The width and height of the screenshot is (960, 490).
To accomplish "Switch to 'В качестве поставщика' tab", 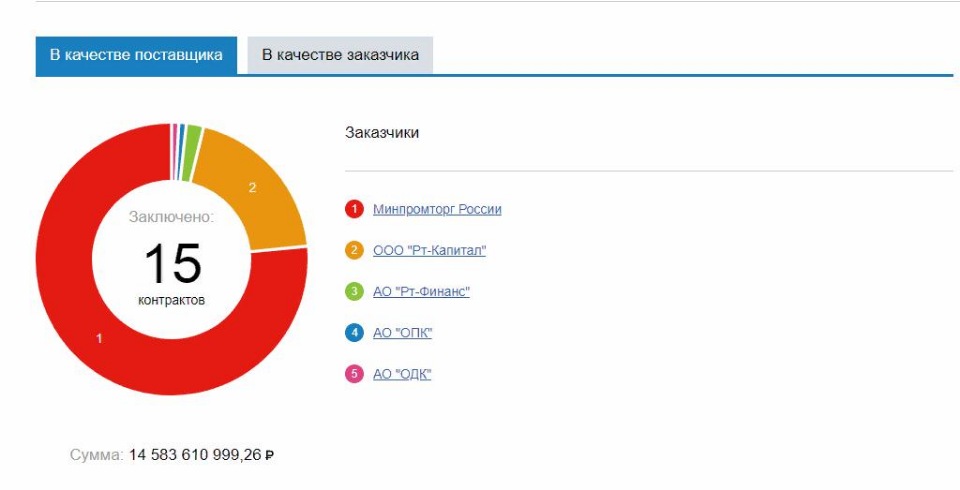I will [x=136, y=56].
